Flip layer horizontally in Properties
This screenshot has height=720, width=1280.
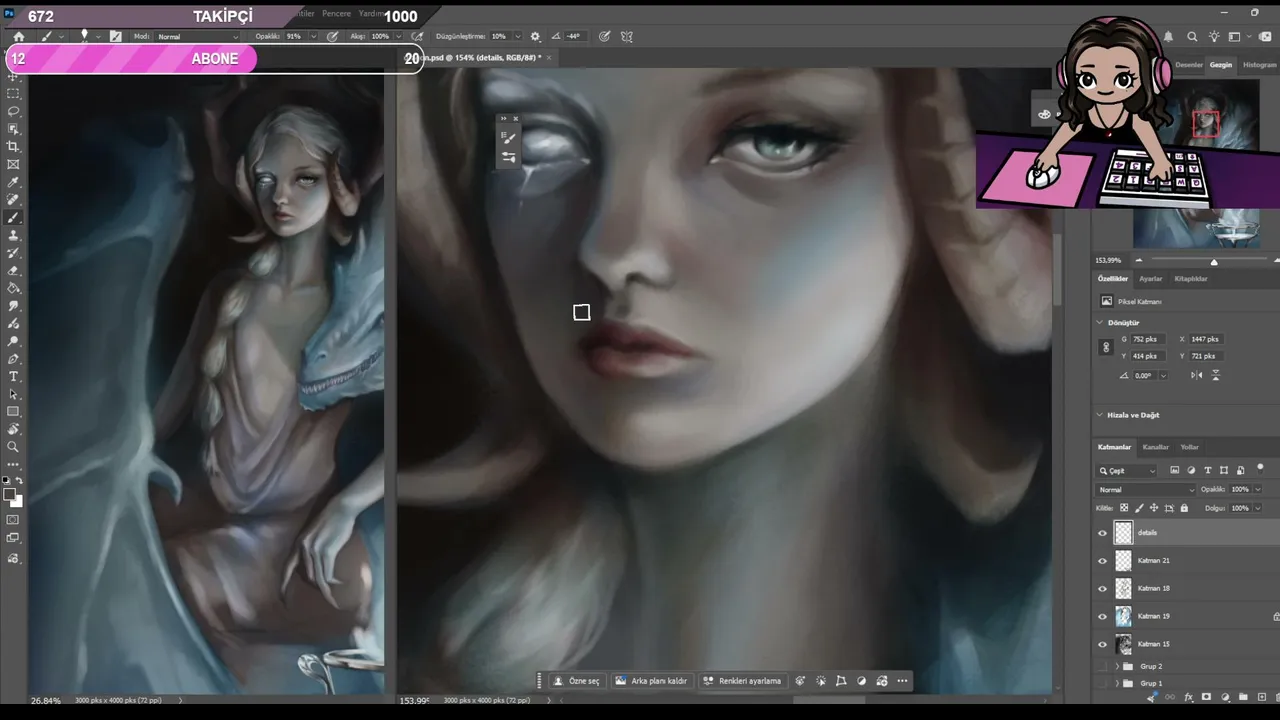1197,375
